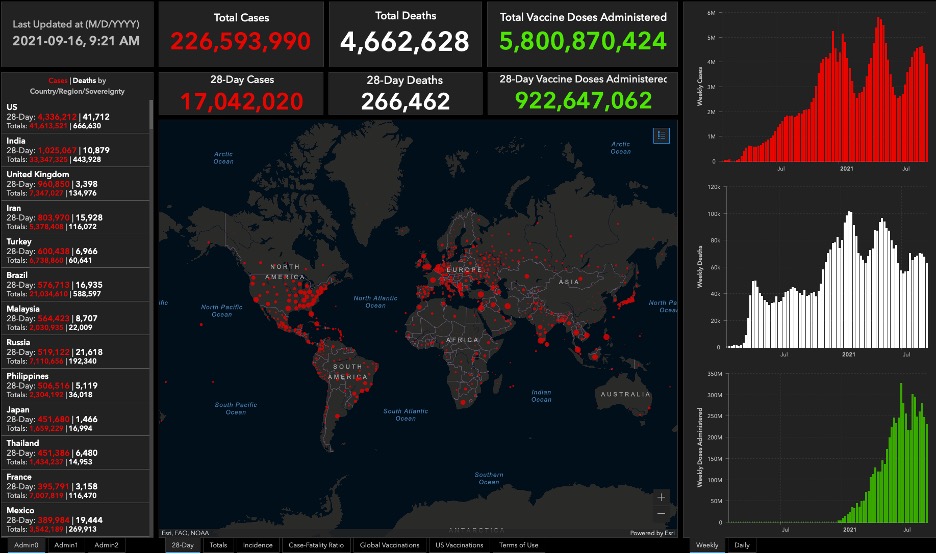
Task: Switch charts to the Weekly tab
Action: point(707,545)
